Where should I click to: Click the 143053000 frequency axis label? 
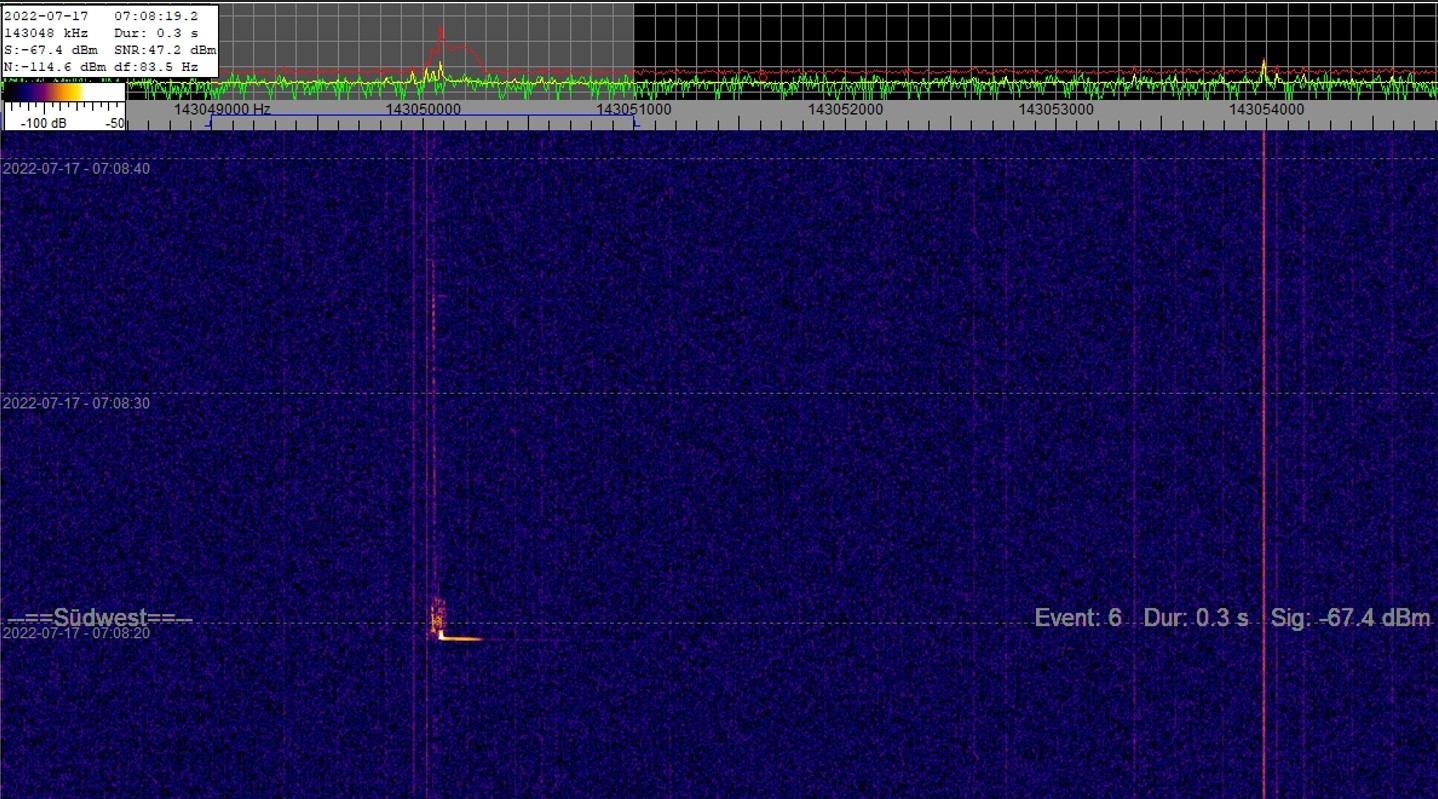(1056, 109)
